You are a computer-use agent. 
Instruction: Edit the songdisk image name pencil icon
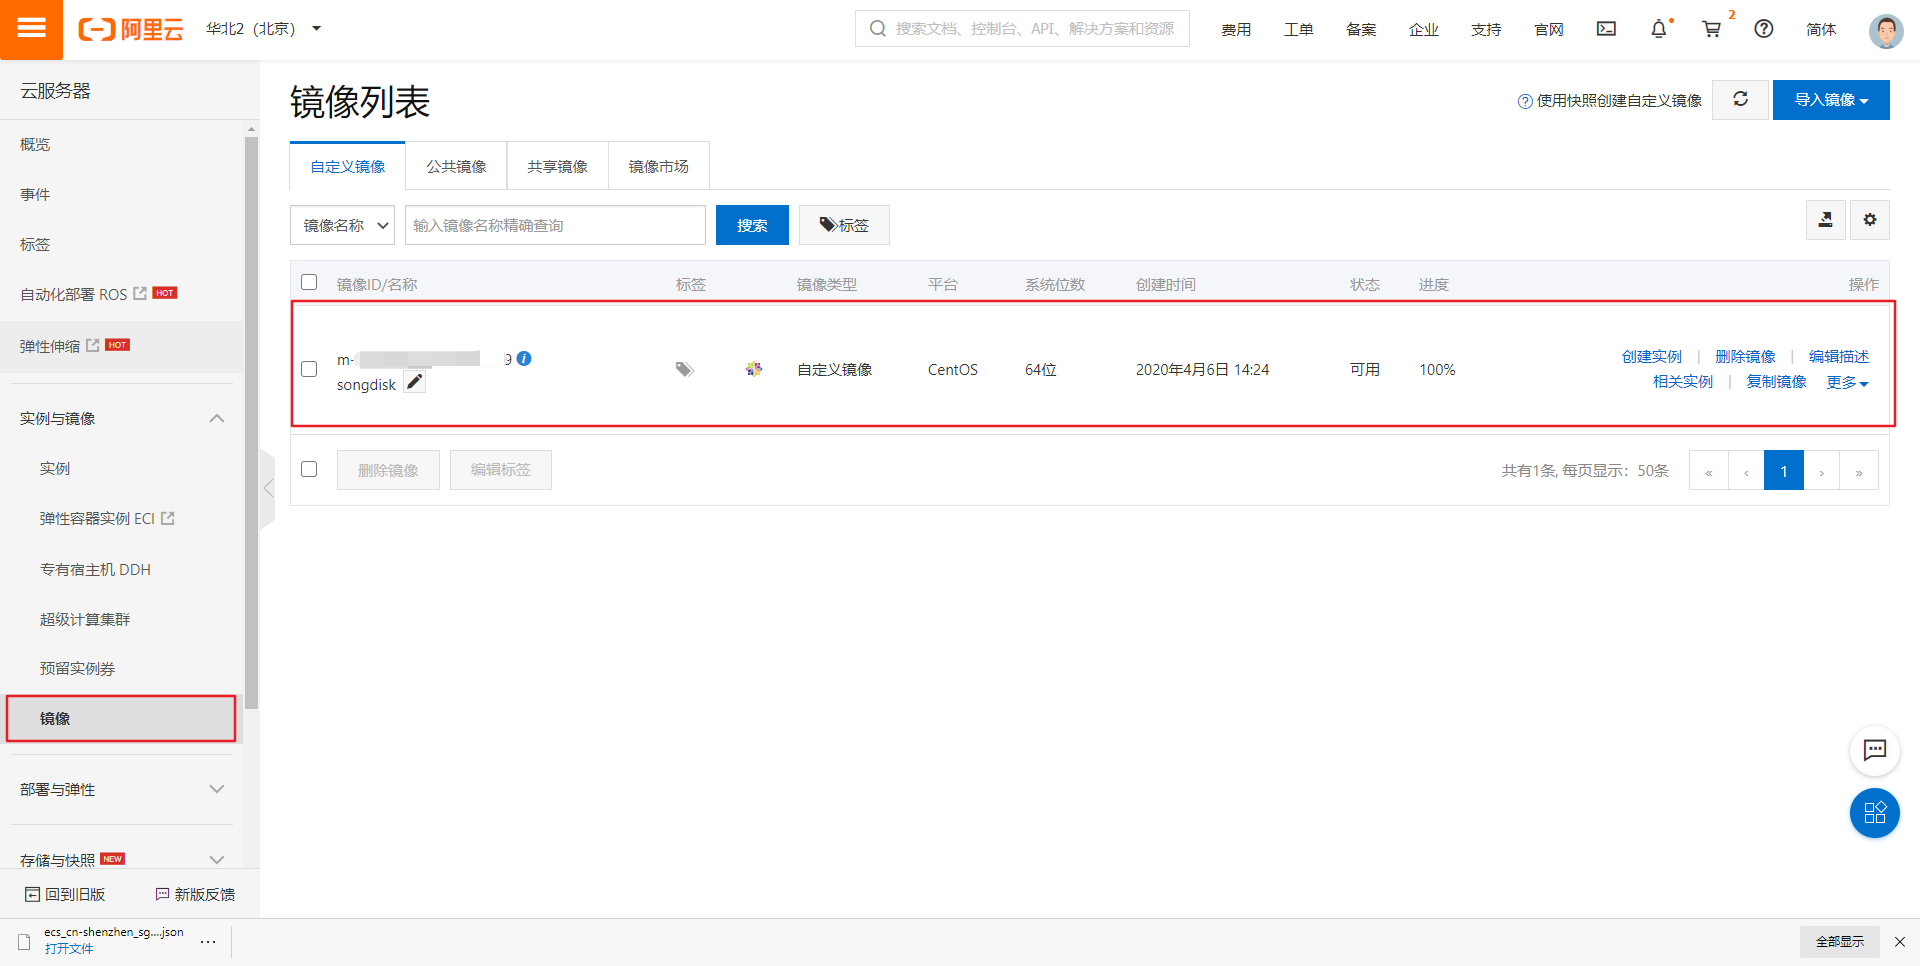(x=415, y=382)
